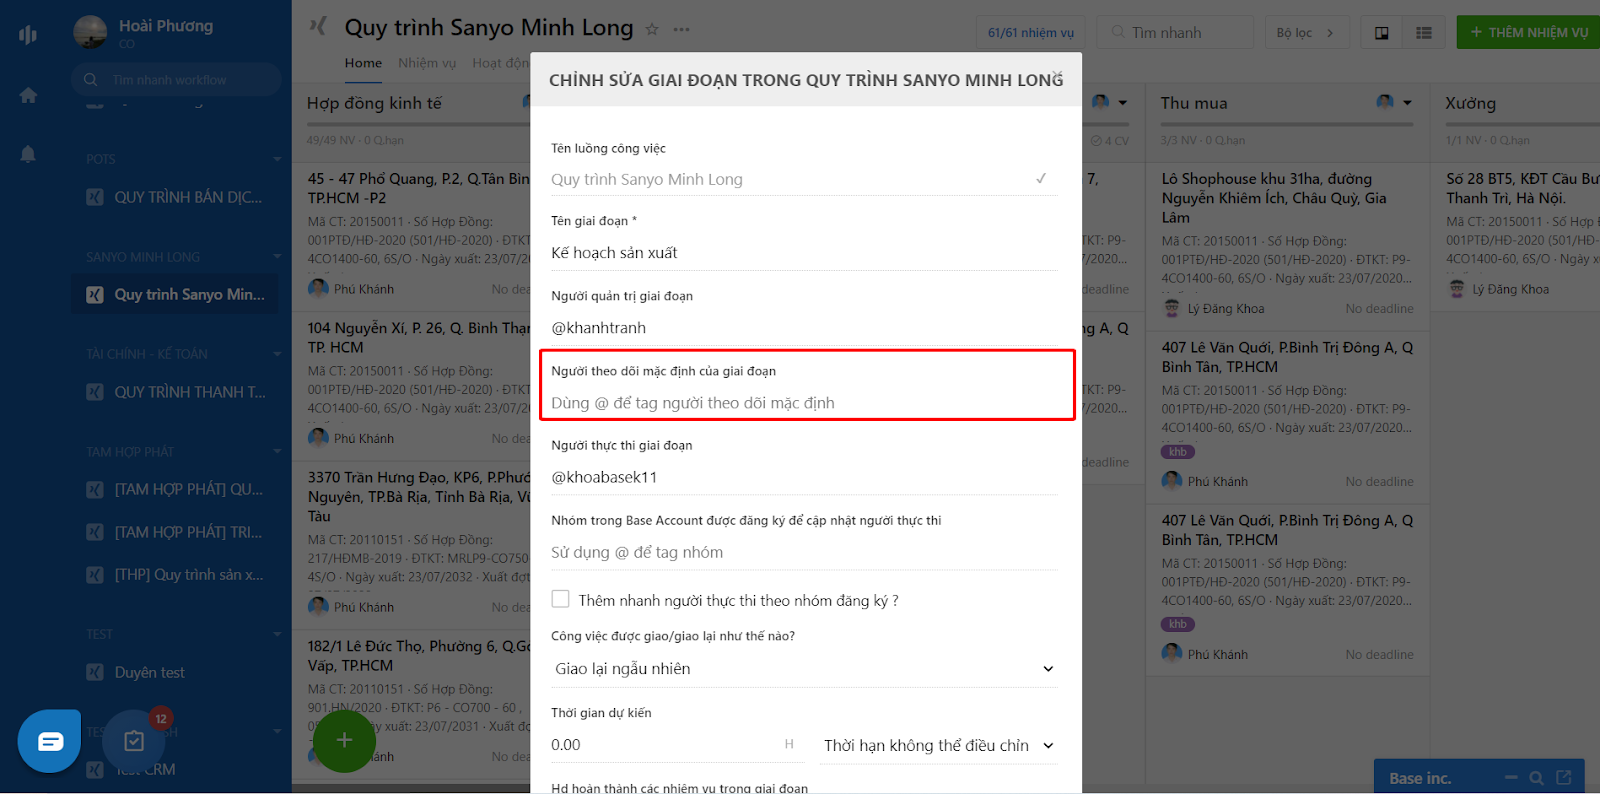Screen dimensions: 1600x794
Task: Switch to the Nhiệm vụ tab
Action: (x=427, y=63)
